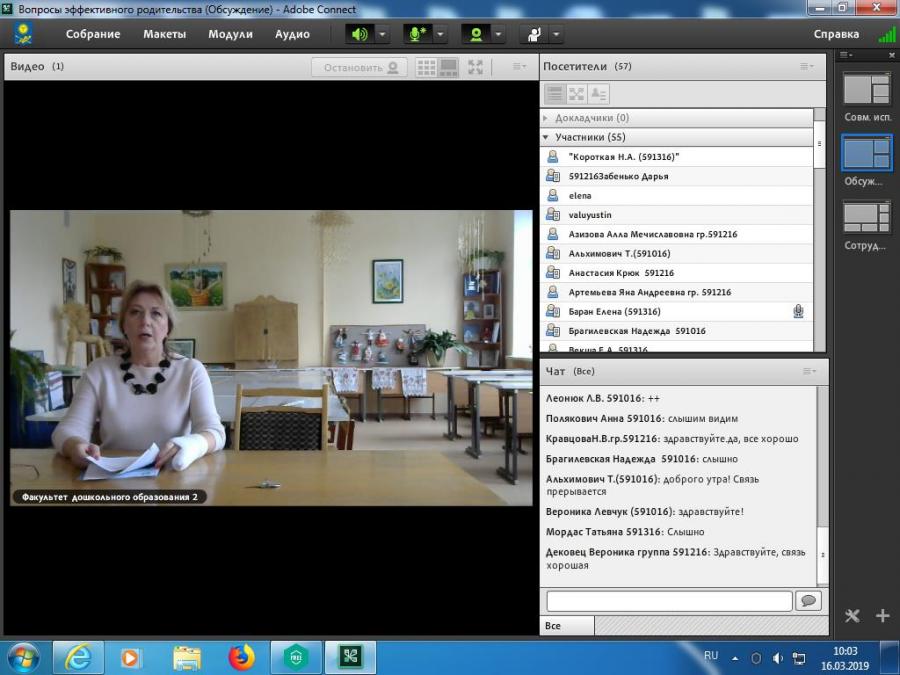
Task: Maximize the video pod to fullscreen
Action: point(475,68)
